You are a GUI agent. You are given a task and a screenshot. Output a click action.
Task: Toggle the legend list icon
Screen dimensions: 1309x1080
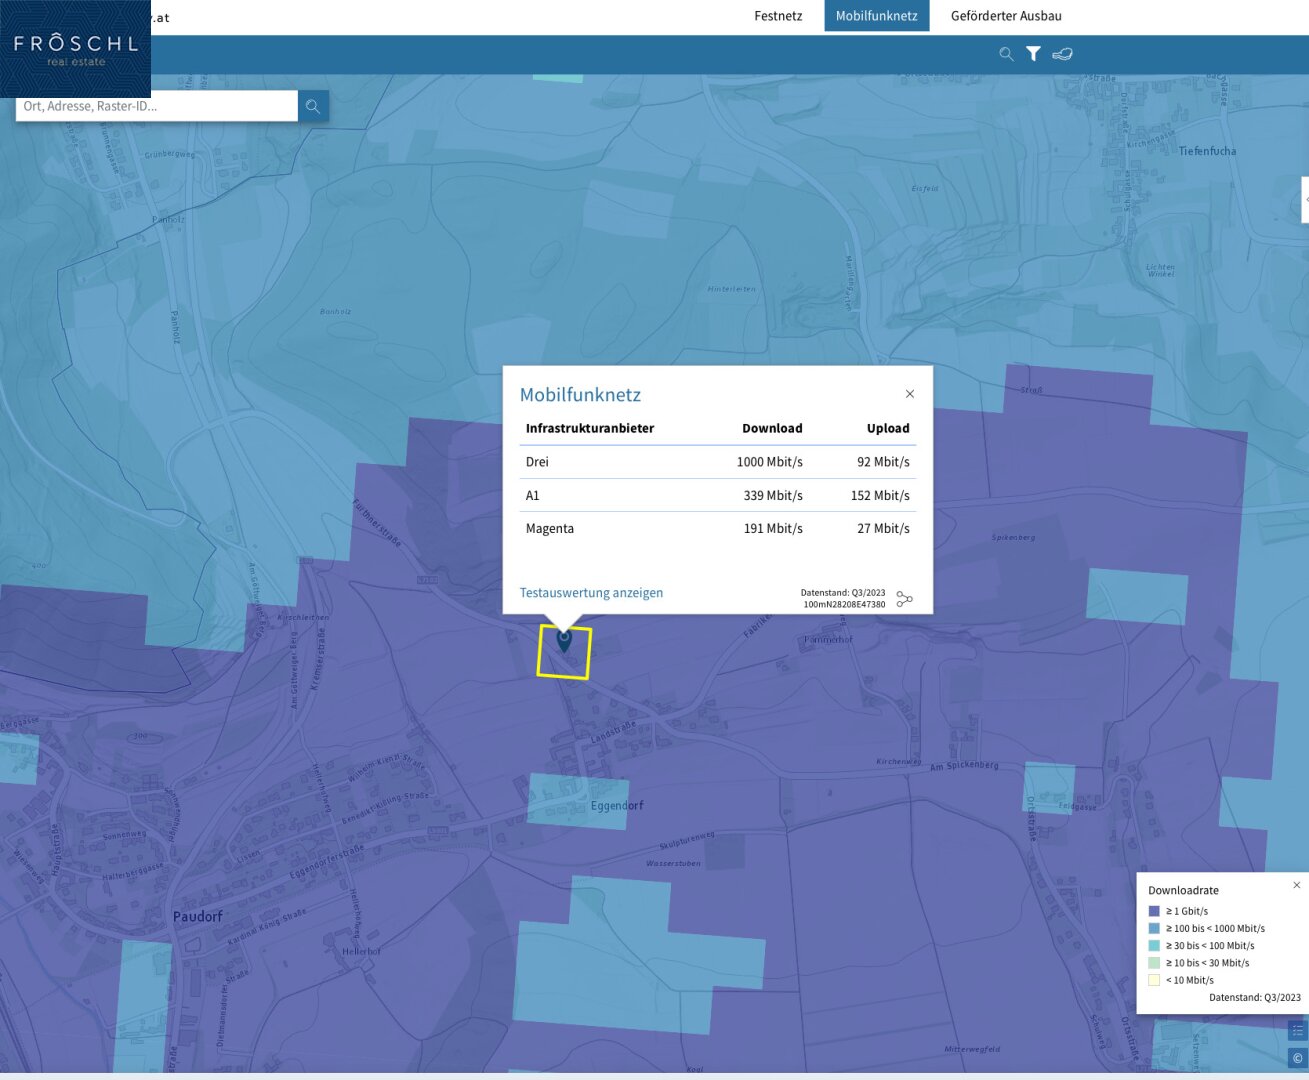coord(1297,1030)
